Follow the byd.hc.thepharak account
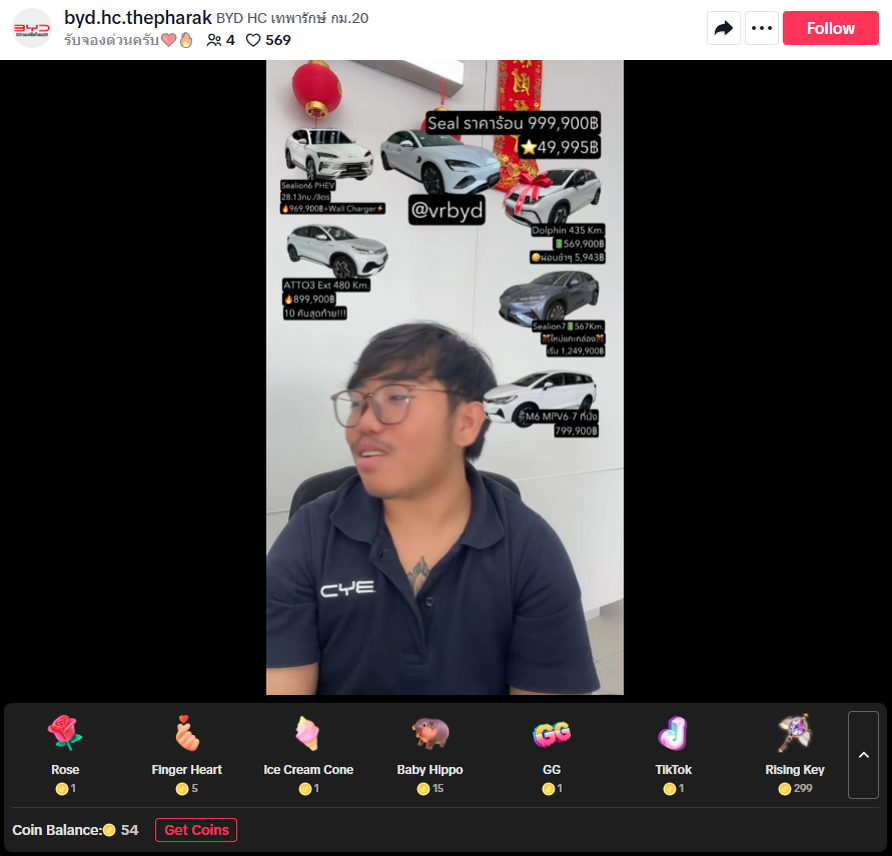This screenshot has height=856, width=892. pos(830,28)
